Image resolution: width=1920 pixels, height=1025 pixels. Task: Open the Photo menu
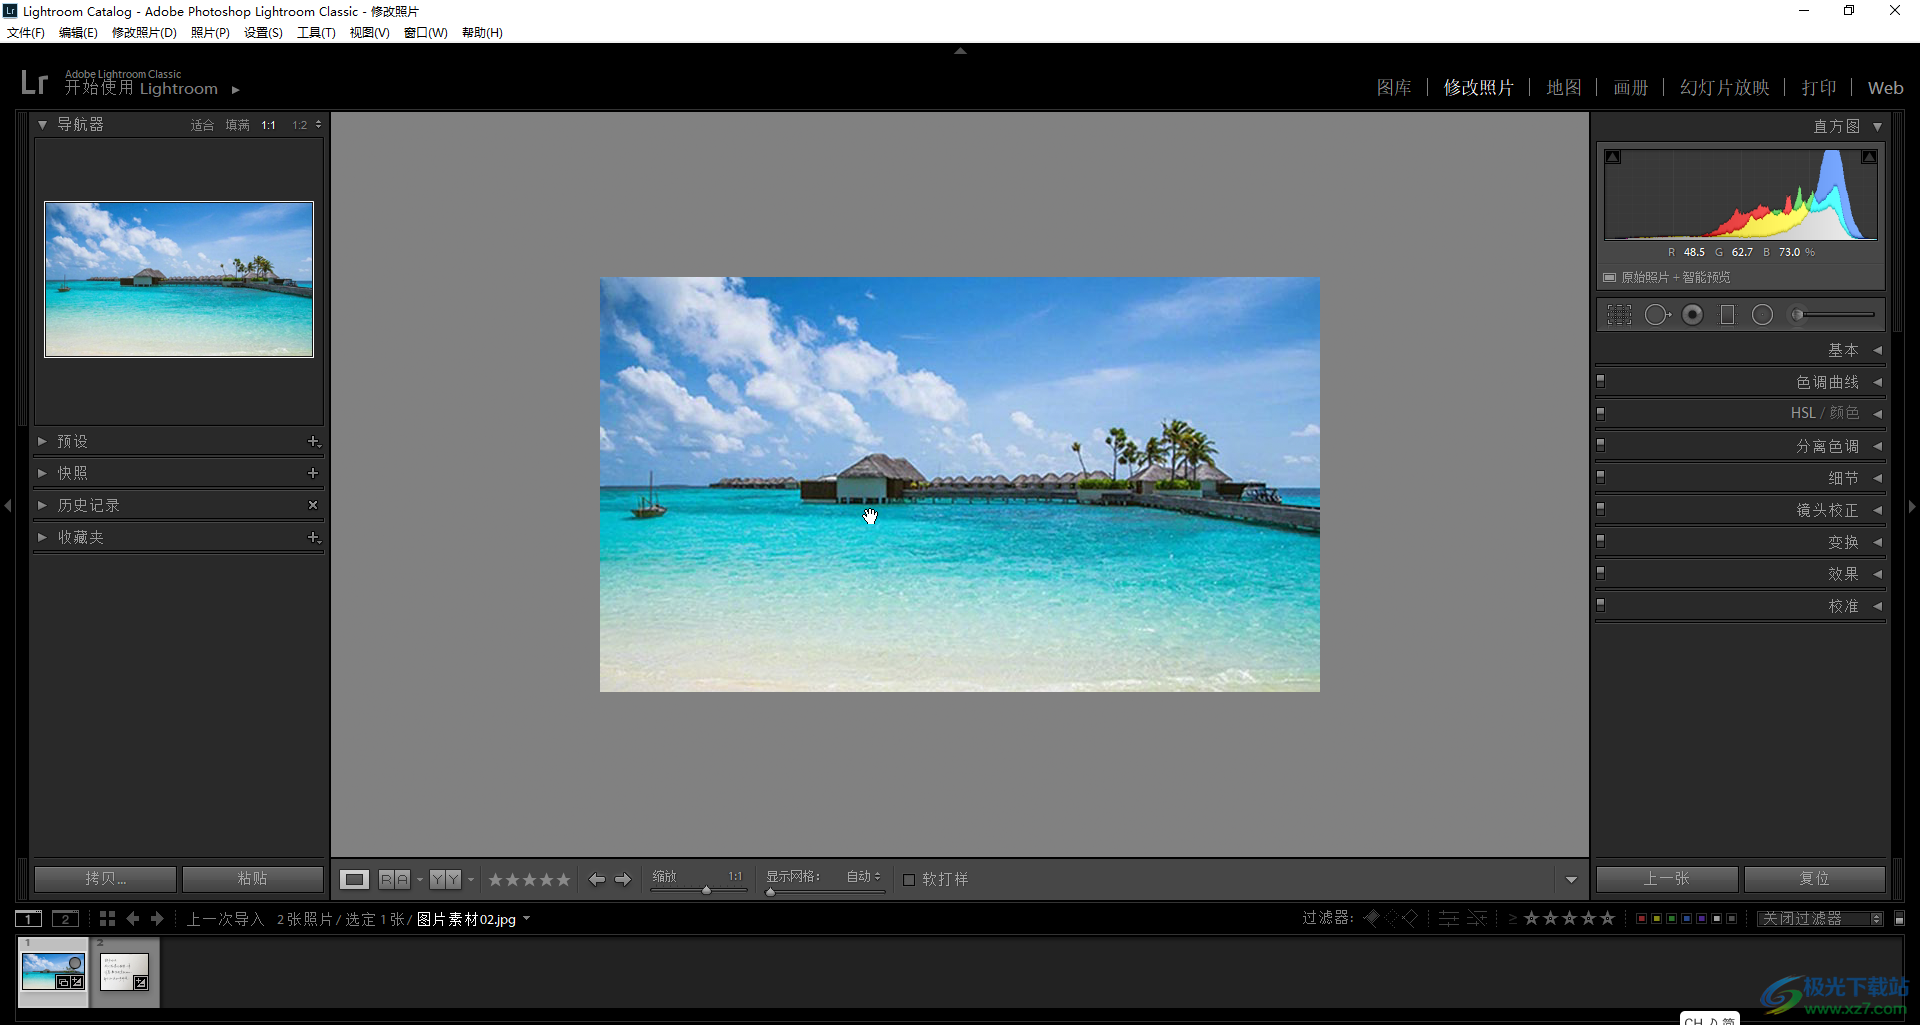(x=210, y=33)
